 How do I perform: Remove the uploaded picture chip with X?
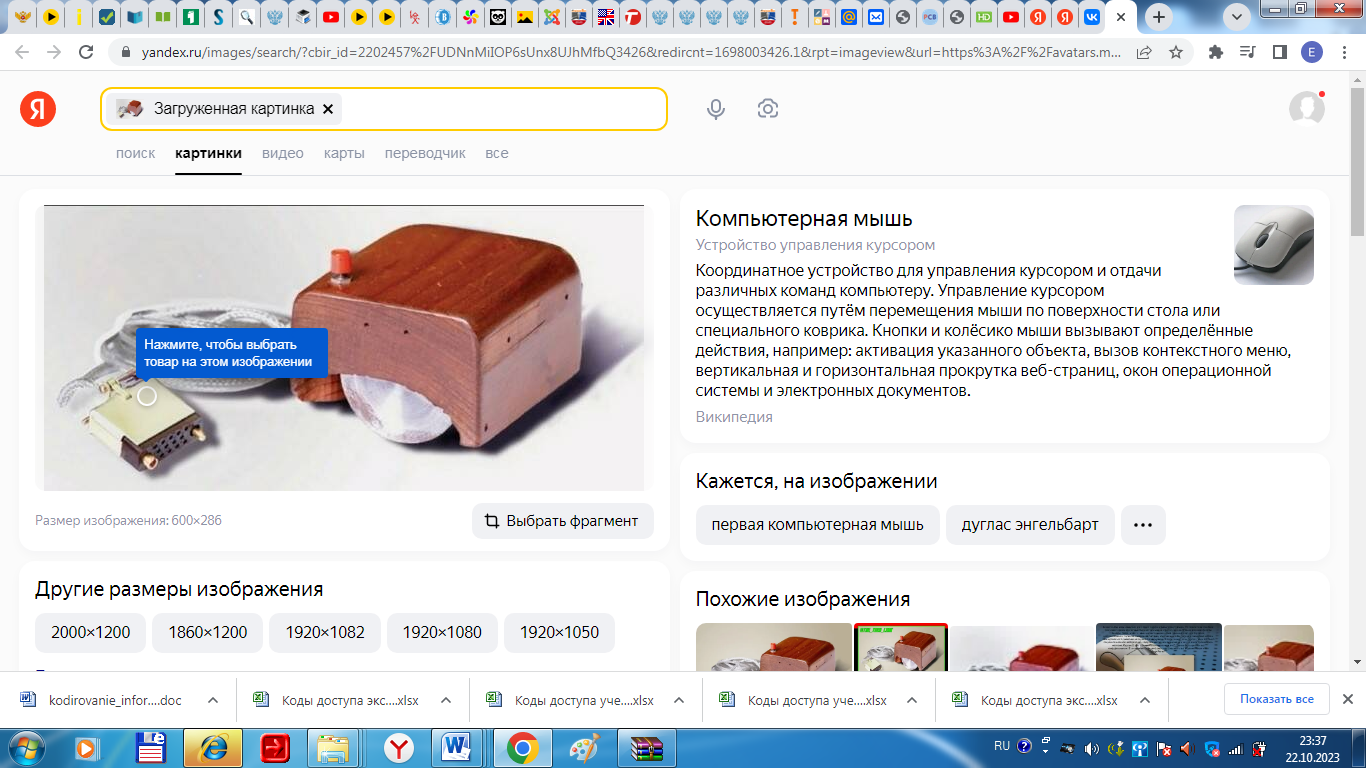(327, 109)
